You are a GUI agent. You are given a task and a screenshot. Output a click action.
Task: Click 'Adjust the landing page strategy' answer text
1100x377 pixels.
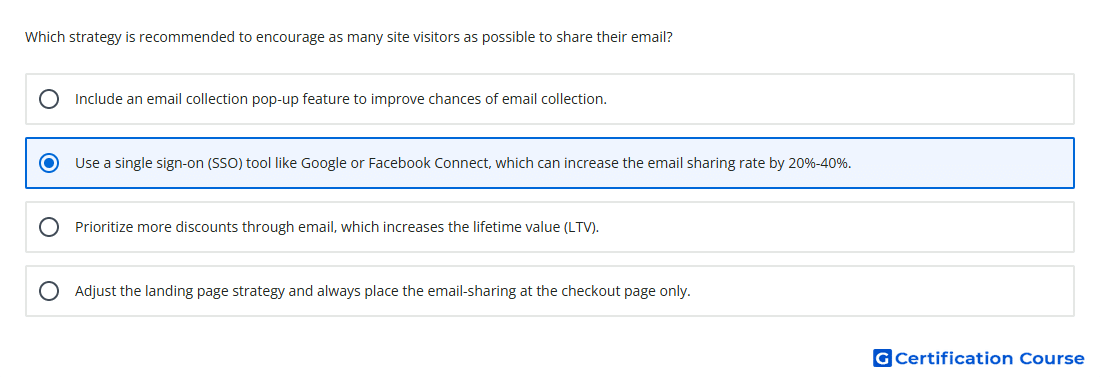pos(383,291)
